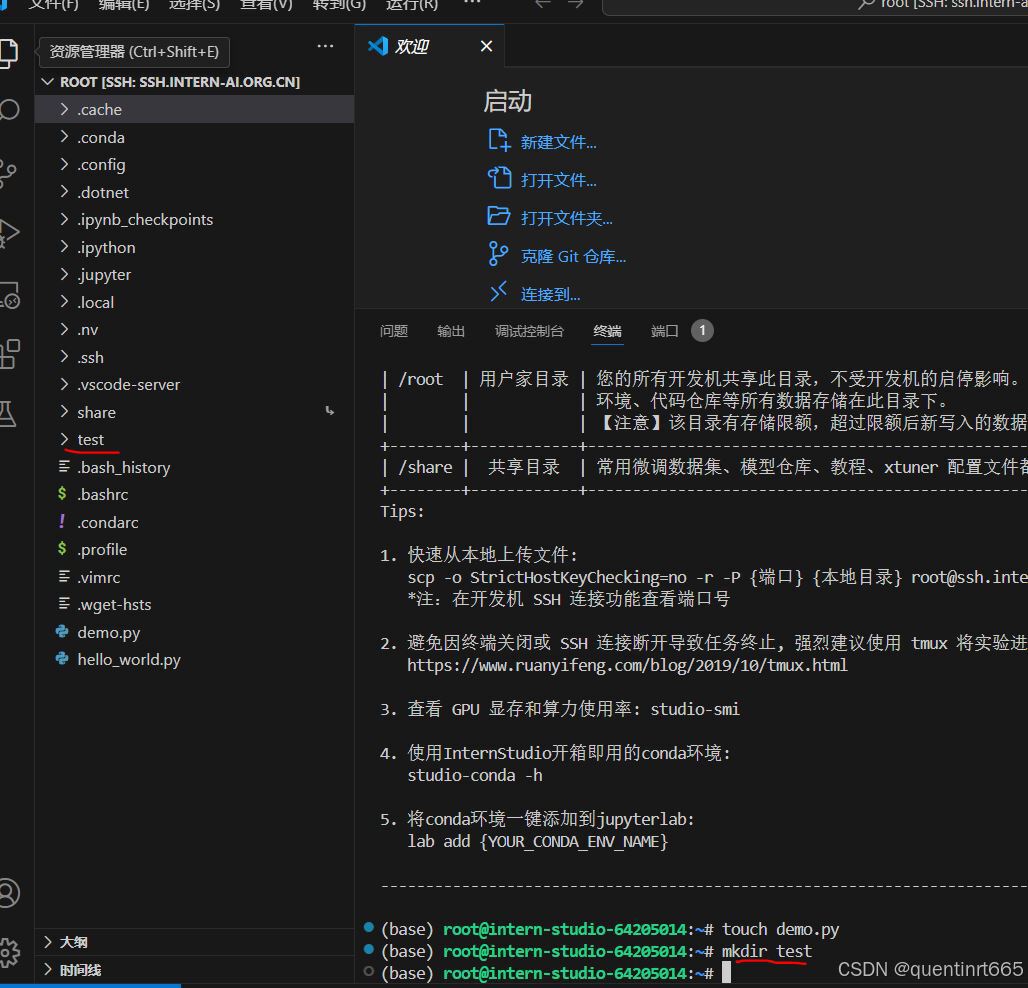Expand the .cache folder
The width and height of the screenshot is (1028, 988).
[x=194, y=109]
